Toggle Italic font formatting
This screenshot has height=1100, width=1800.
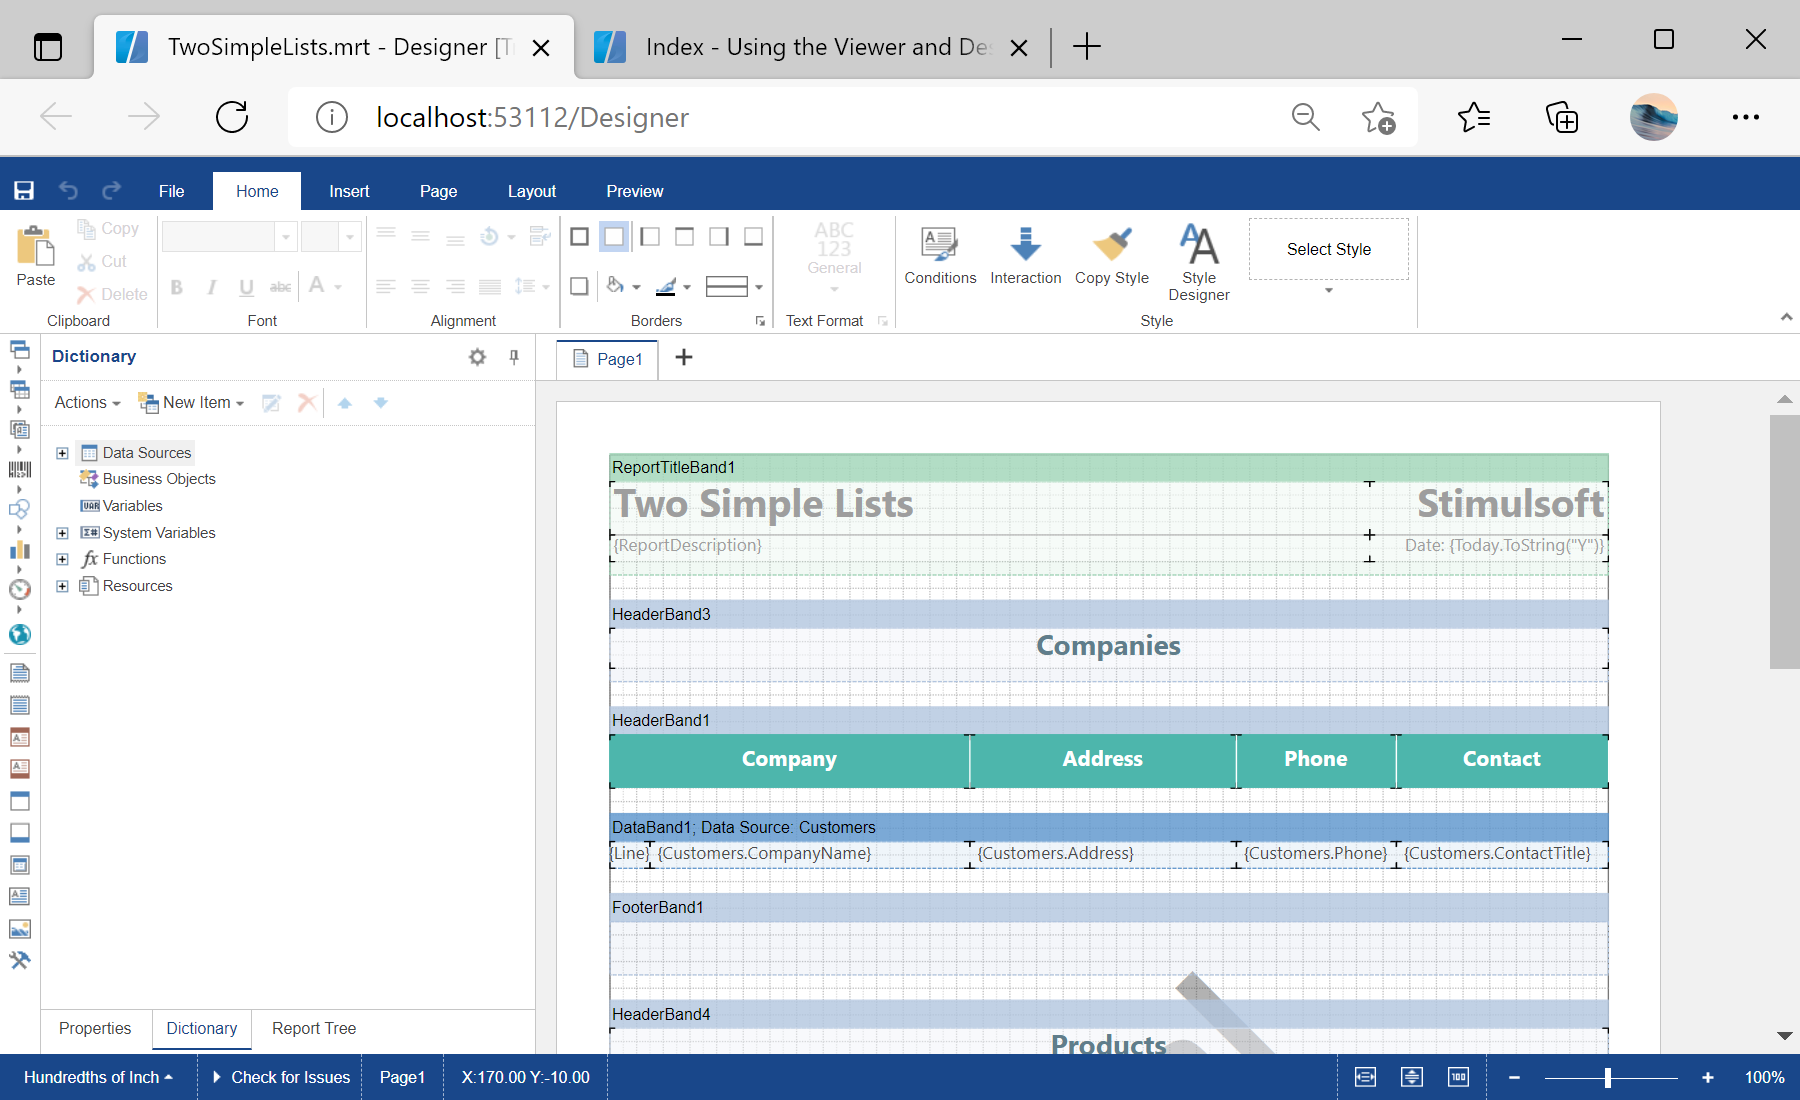[x=212, y=287]
